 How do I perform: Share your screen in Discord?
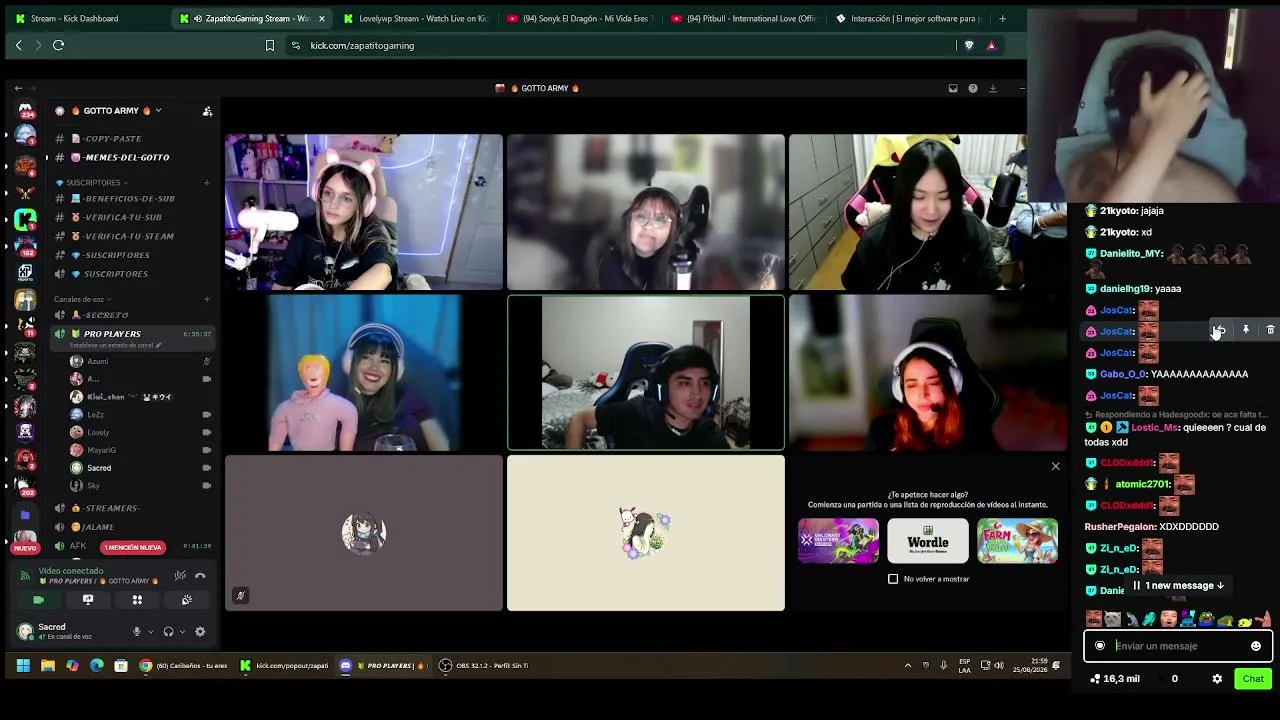point(88,600)
